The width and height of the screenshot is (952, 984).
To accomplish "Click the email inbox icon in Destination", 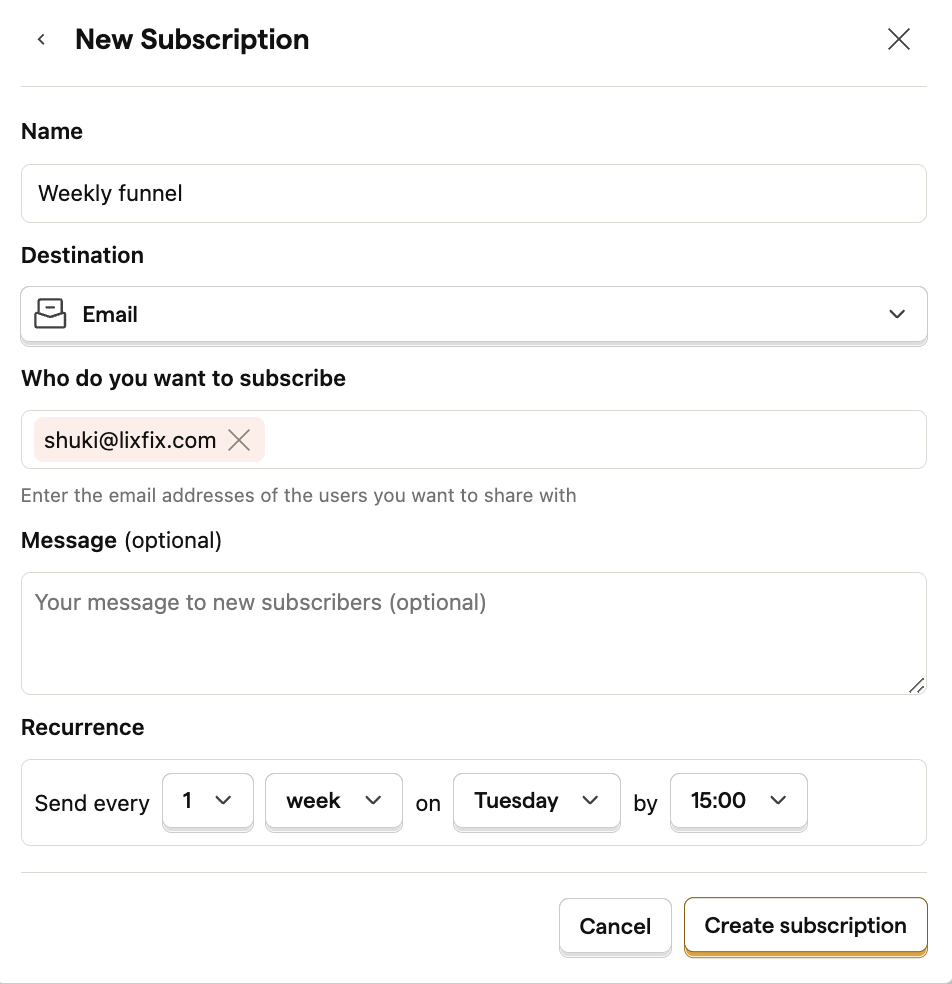I will pyautogui.click(x=50, y=314).
